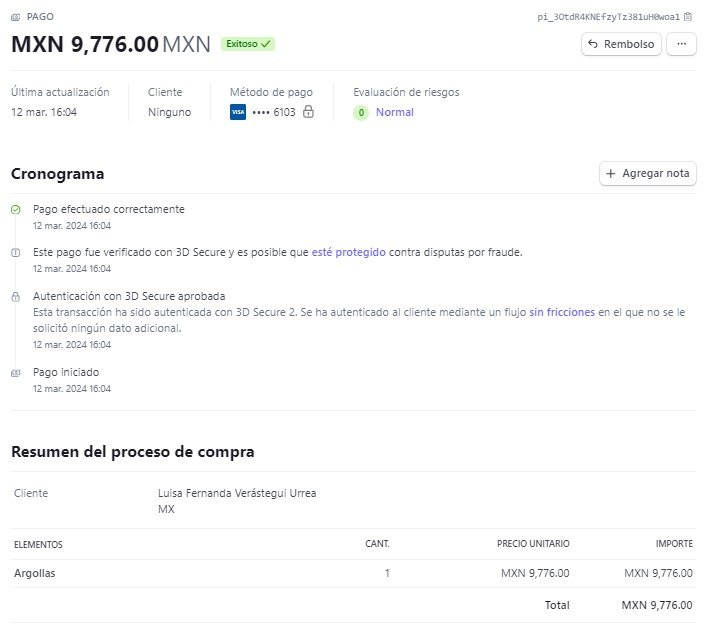This screenshot has width=726, height=644.
Task: Click the Exitoso status badge
Action: pyautogui.click(x=248, y=44)
